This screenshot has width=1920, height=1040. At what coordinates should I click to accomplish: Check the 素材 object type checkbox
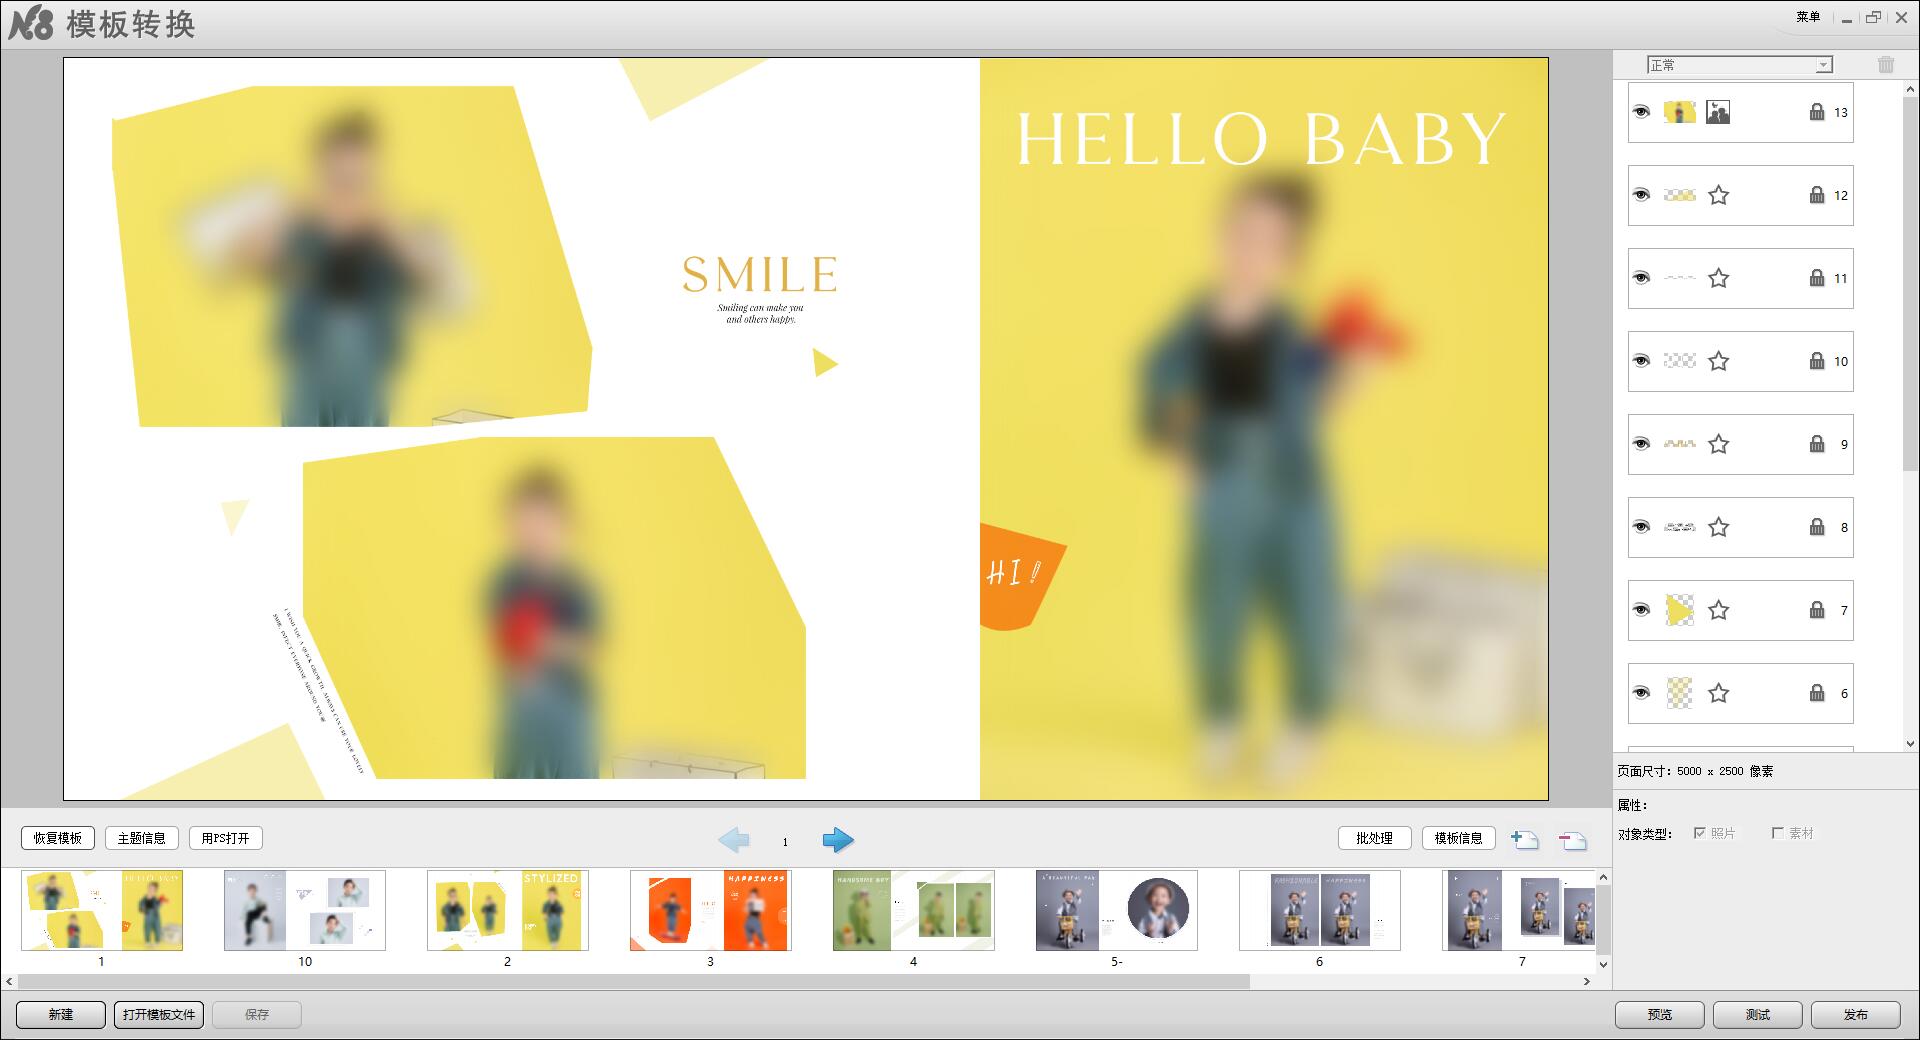1777,833
